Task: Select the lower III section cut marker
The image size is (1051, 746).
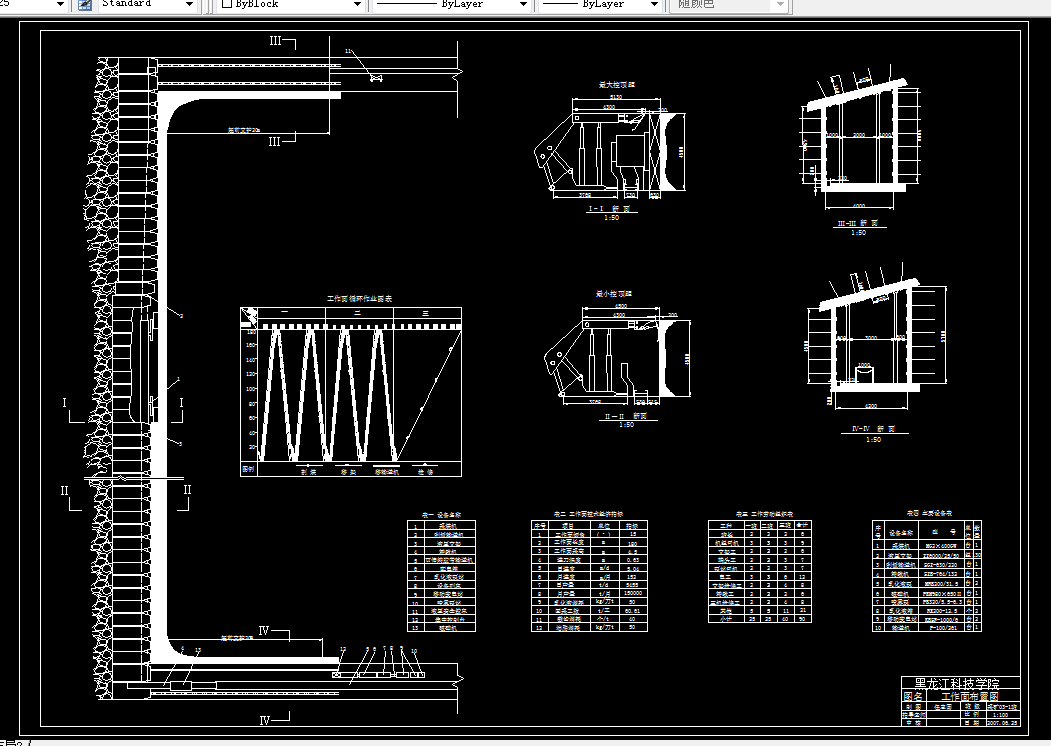Action: pyautogui.click(x=282, y=140)
